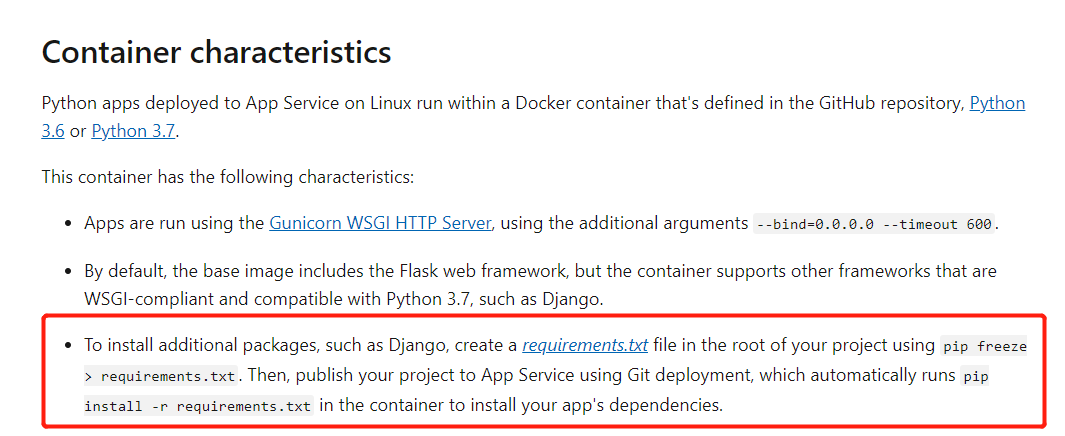
Task: Click the bullet point before 'By default'
Action: coord(67,272)
